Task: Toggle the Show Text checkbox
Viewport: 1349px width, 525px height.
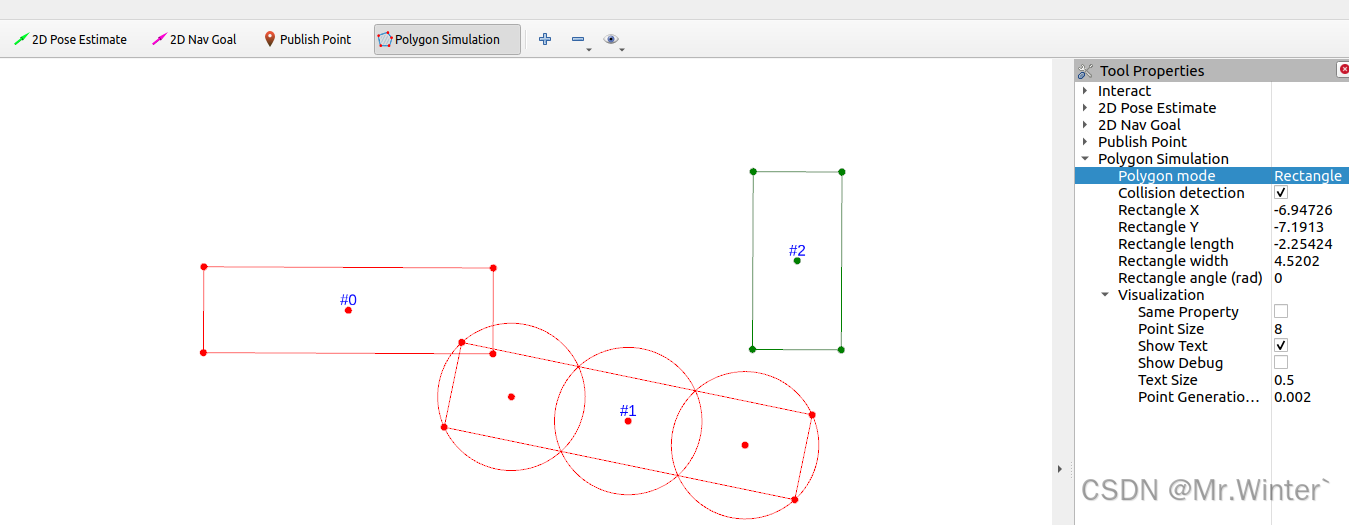Action: pos(1281,346)
